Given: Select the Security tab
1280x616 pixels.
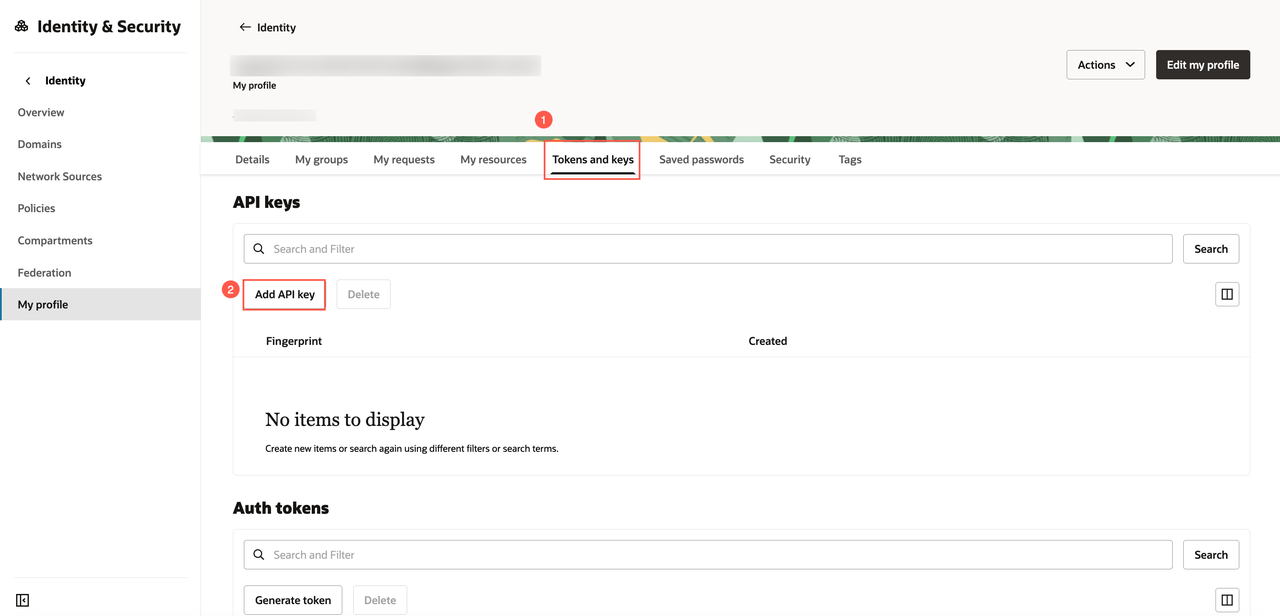Looking at the screenshot, I should (x=790, y=160).
